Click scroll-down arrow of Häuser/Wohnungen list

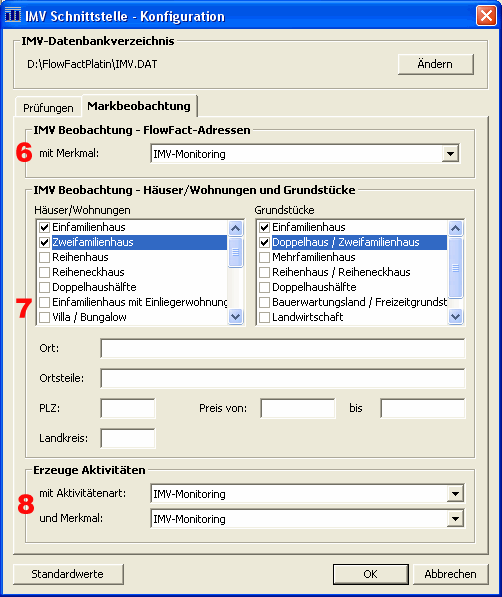pos(236,316)
